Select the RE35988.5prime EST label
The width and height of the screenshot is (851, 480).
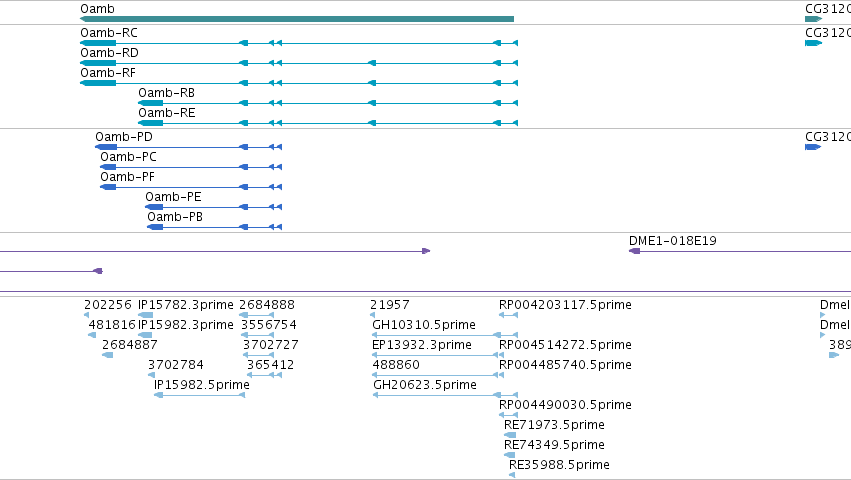(x=559, y=465)
